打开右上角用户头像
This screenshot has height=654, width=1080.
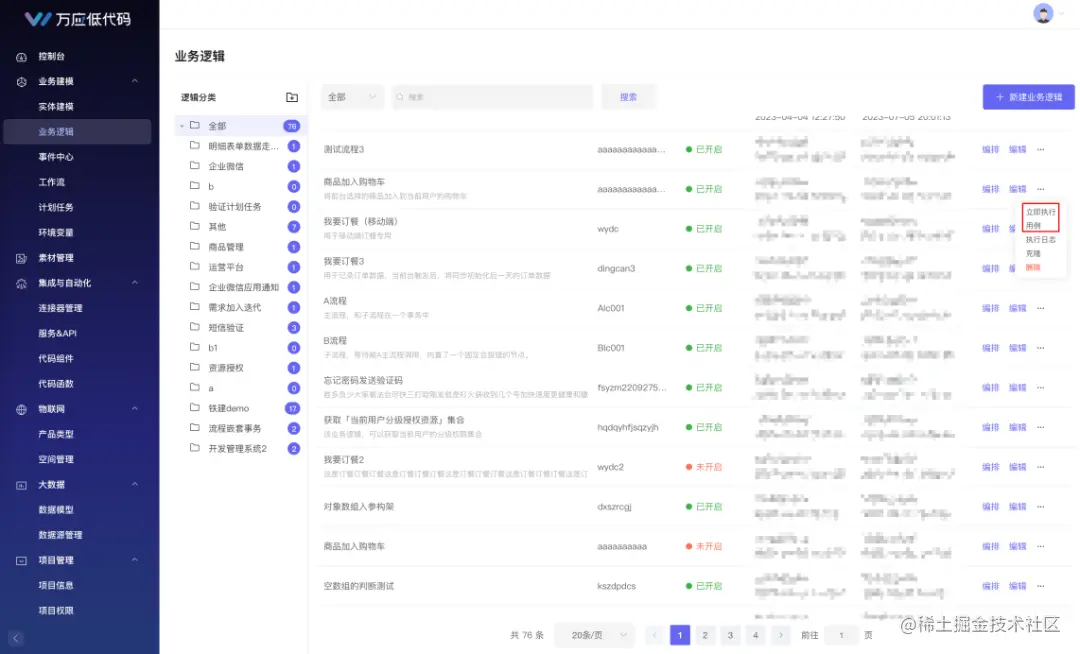[1042, 13]
